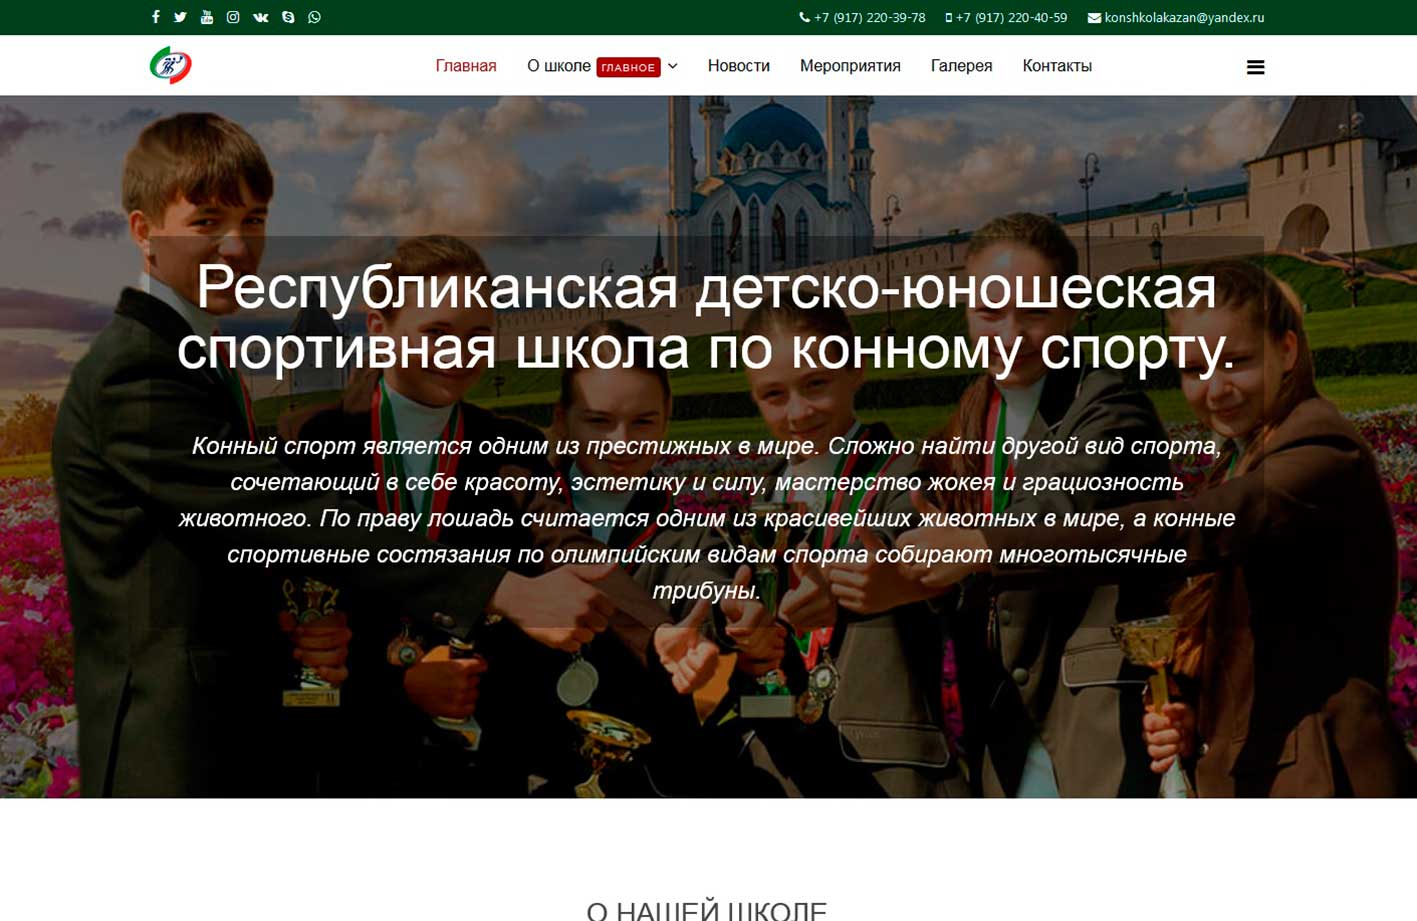Click the paragraph starting Конный спорт является
Screen dimensions: 1417x921
[x=707, y=518]
